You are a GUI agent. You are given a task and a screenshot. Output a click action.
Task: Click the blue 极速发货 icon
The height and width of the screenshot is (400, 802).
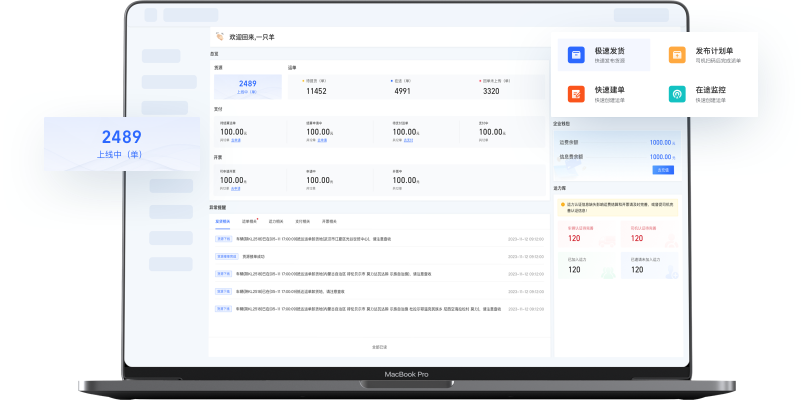click(576, 55)
